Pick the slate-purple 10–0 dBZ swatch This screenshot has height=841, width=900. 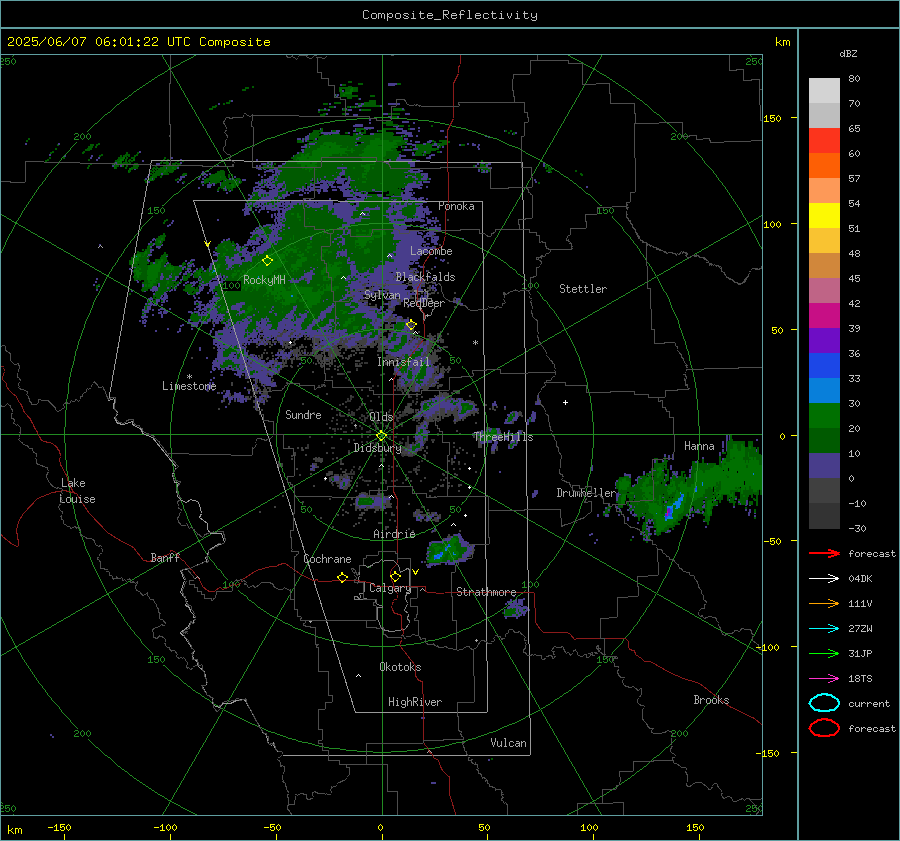coord(824,465)
